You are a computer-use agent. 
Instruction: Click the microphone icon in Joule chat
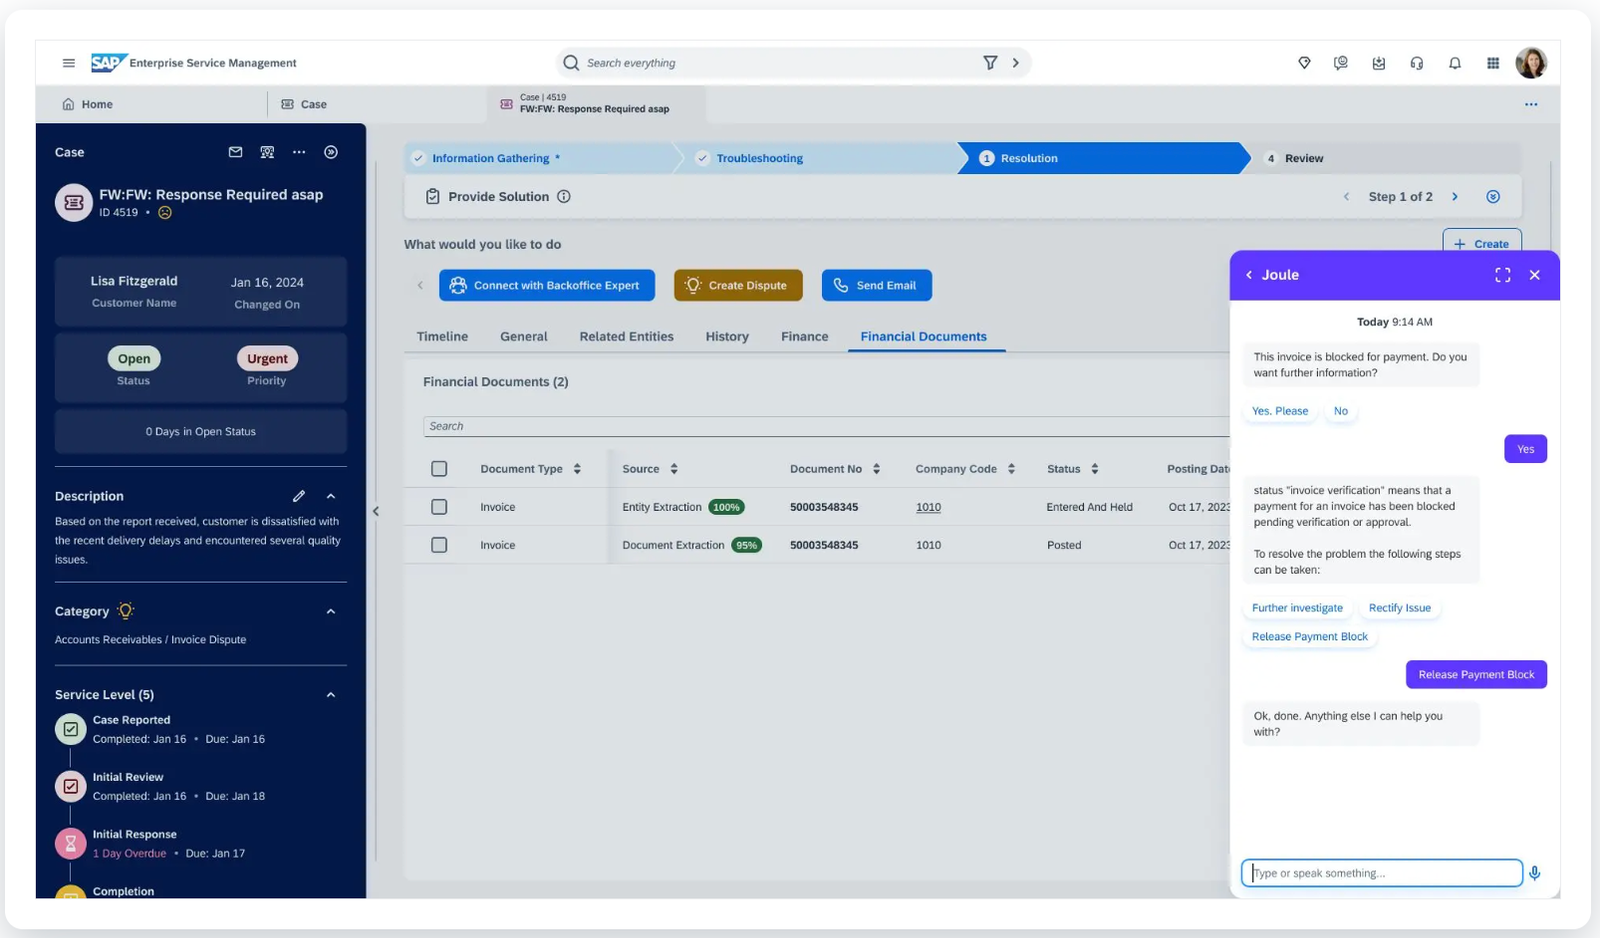click(x=1535, y=873)
